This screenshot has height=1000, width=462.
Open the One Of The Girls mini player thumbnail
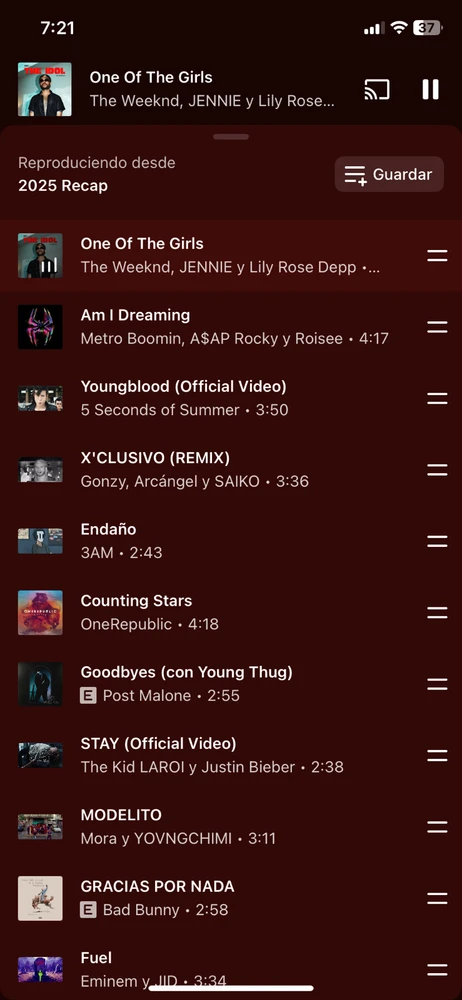45,89
